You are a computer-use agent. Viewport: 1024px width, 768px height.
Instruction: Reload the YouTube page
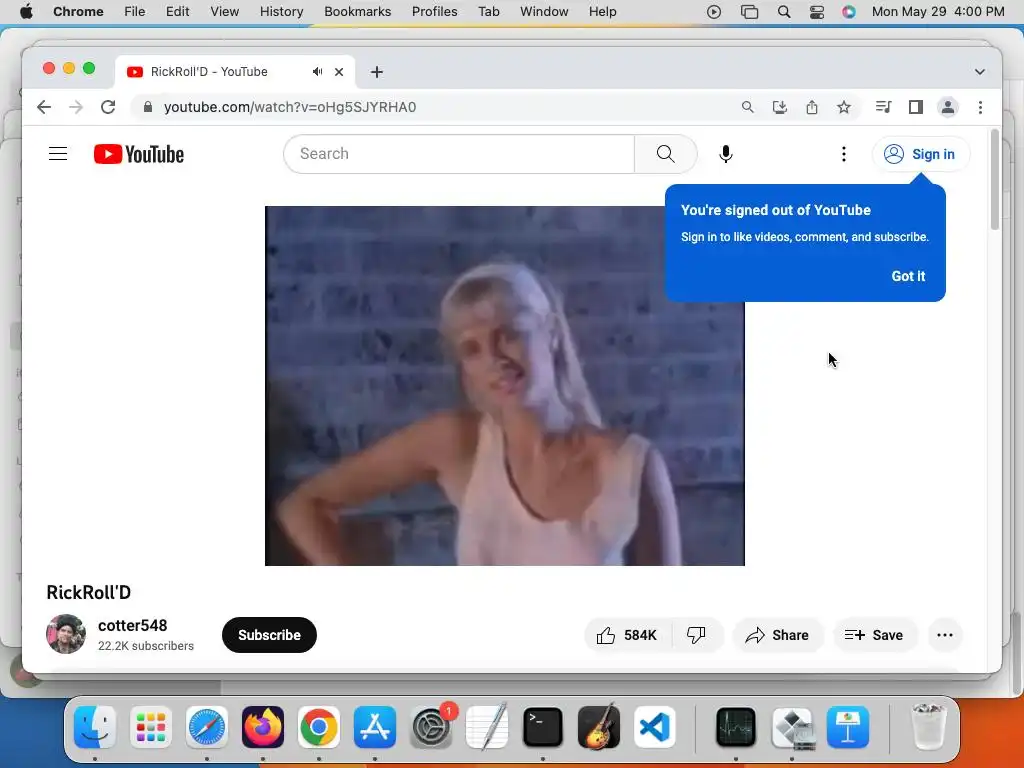(108, 107)
